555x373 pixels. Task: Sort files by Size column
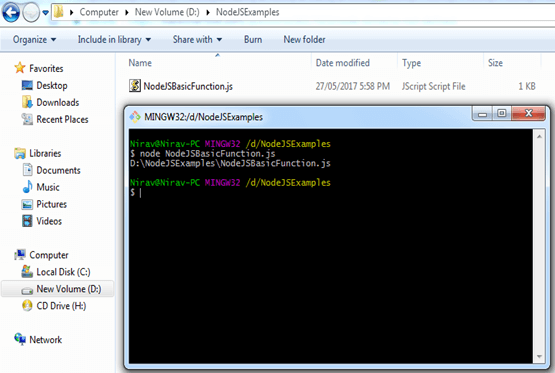(495, 63)
